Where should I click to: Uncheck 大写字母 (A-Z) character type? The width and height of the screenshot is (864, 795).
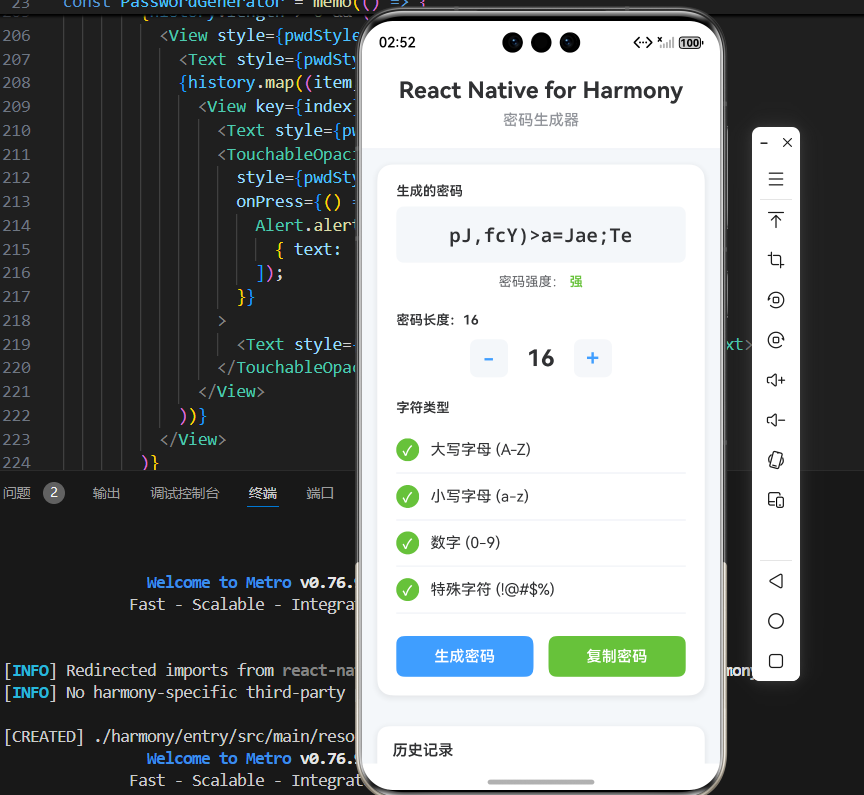[x=407, y=449]
